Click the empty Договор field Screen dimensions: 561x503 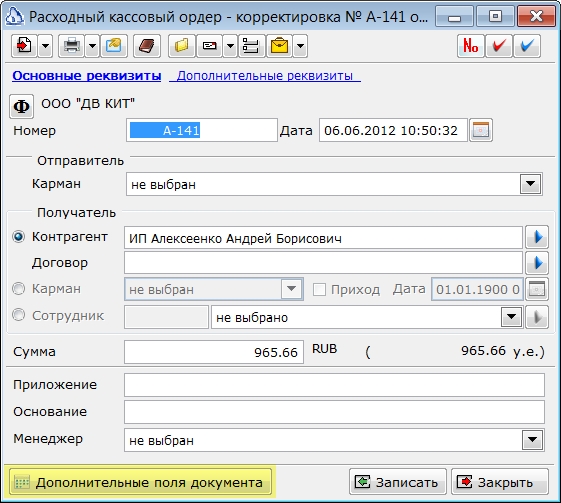323,263
